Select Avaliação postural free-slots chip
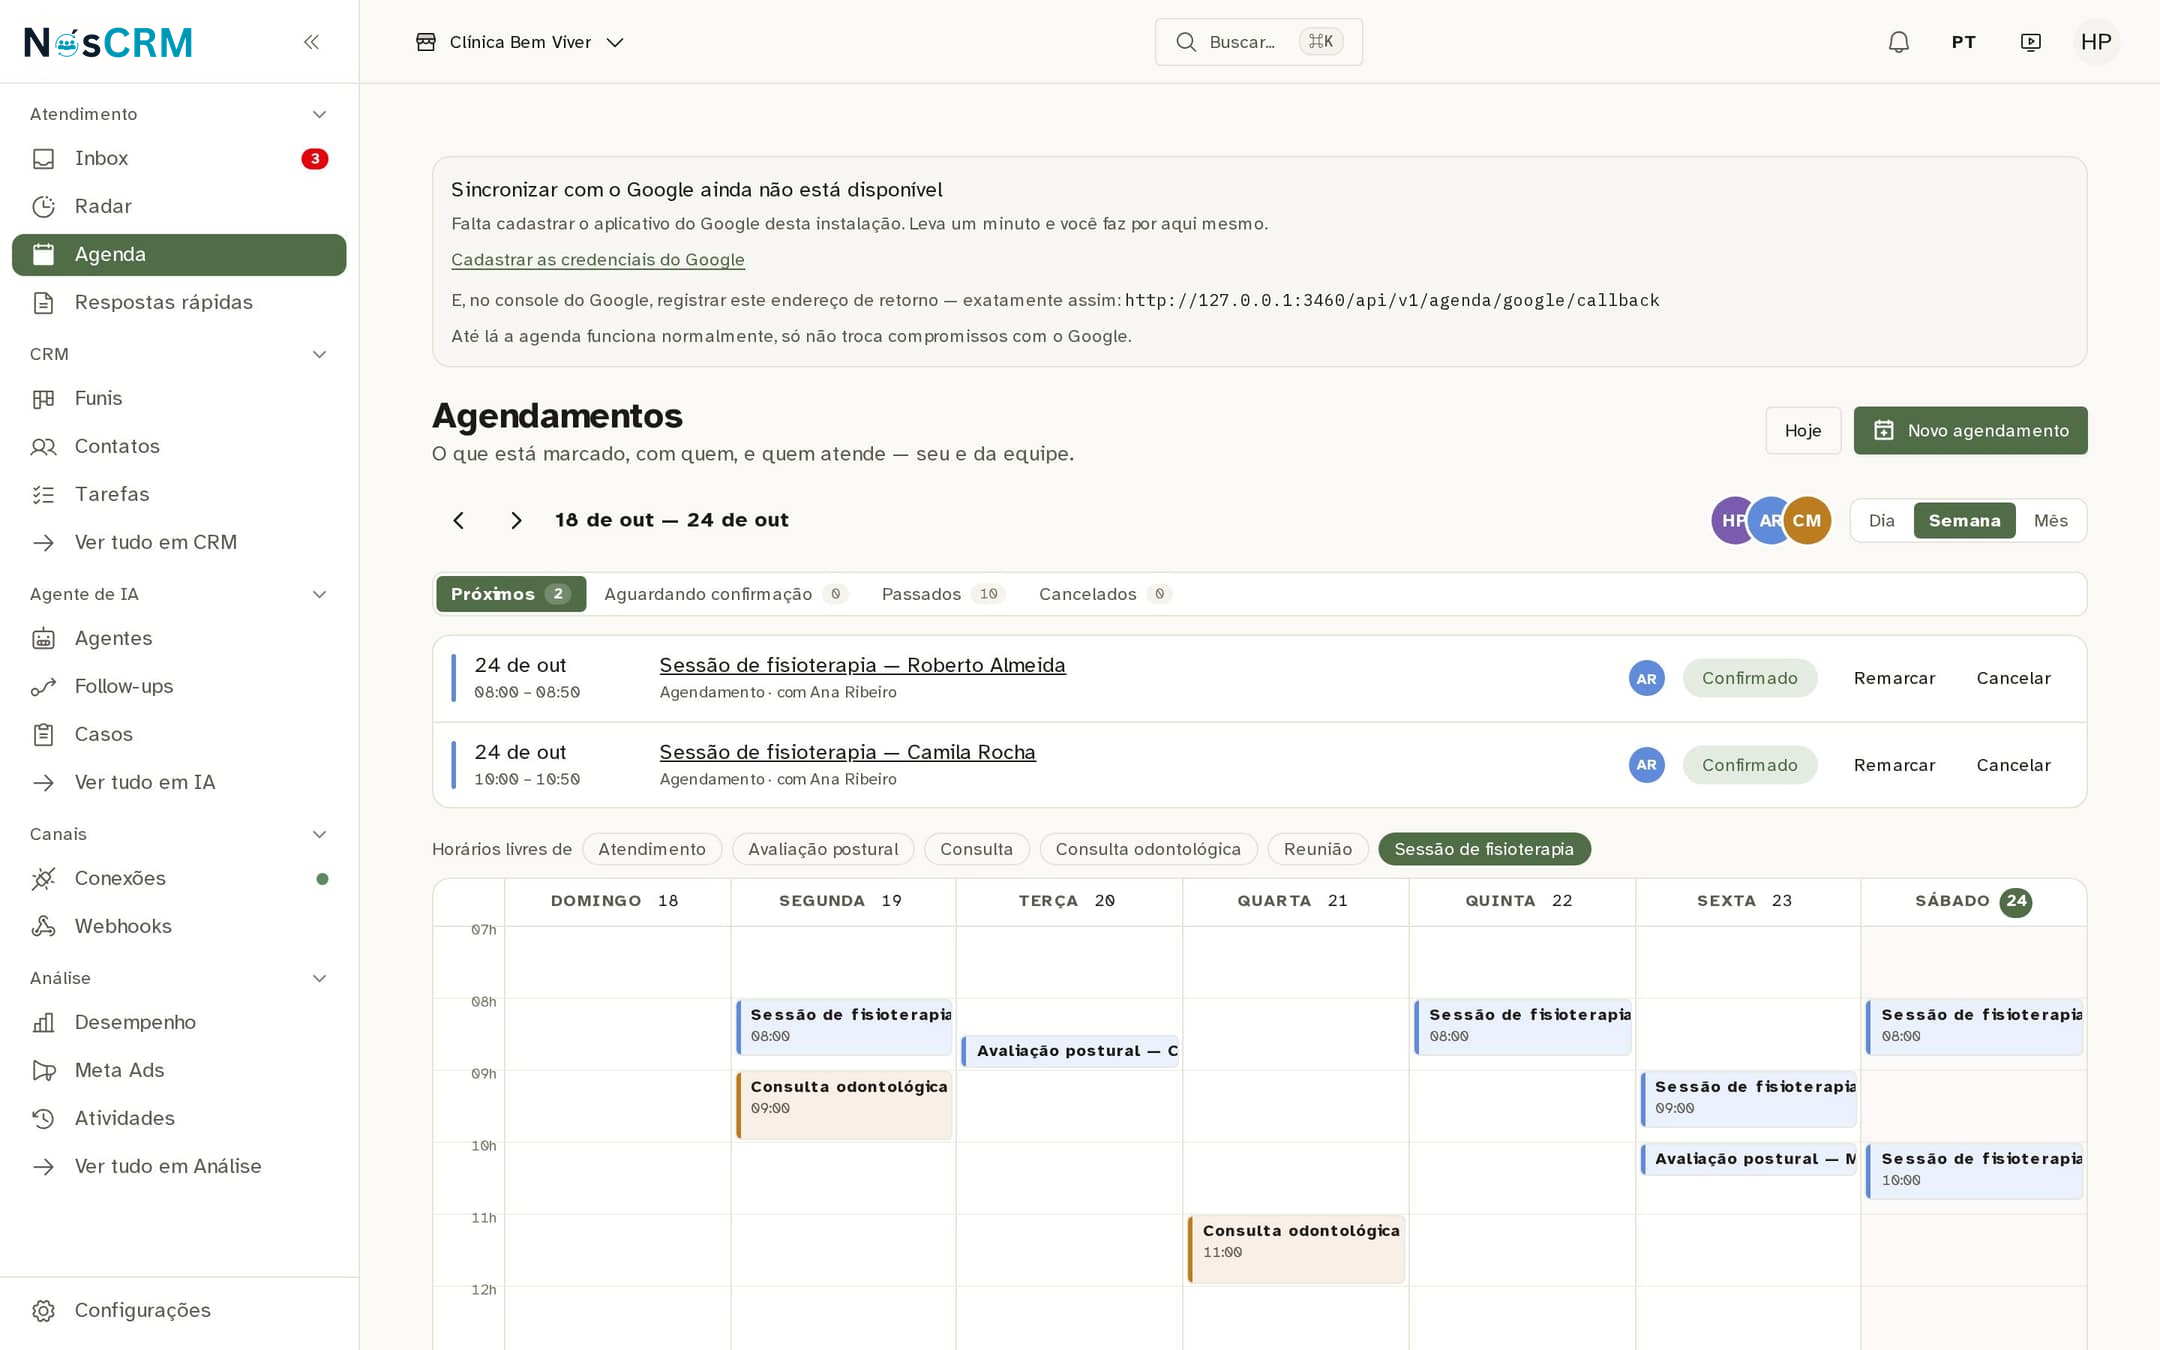 823,849
